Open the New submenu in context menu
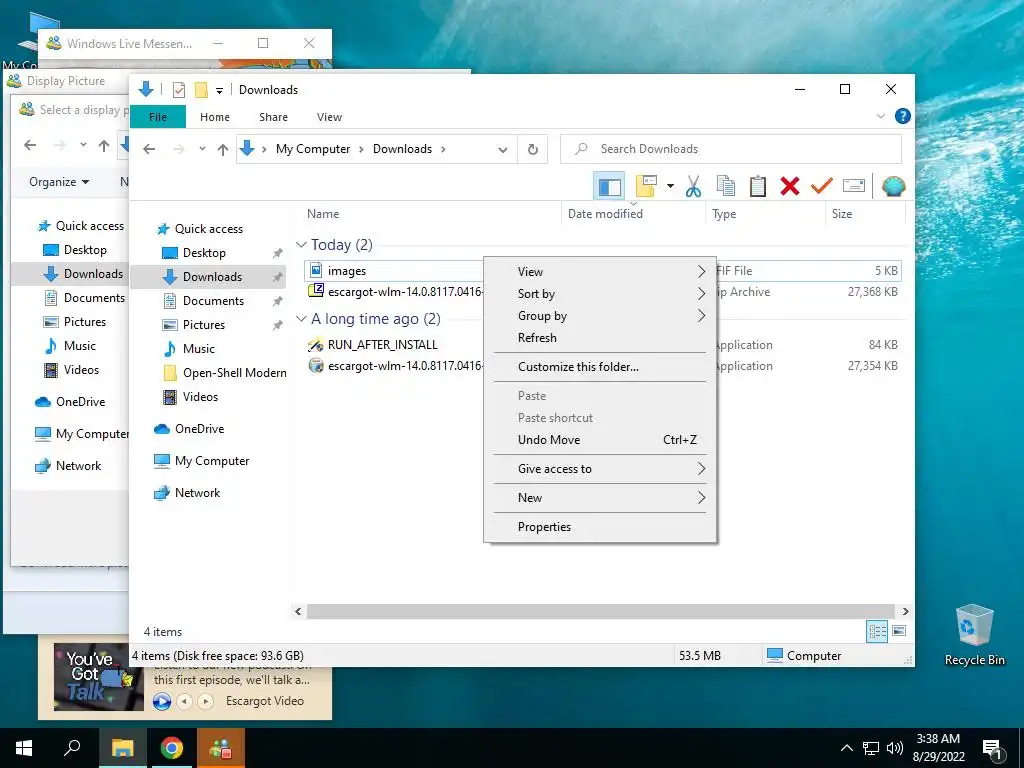 coord(600,498)
